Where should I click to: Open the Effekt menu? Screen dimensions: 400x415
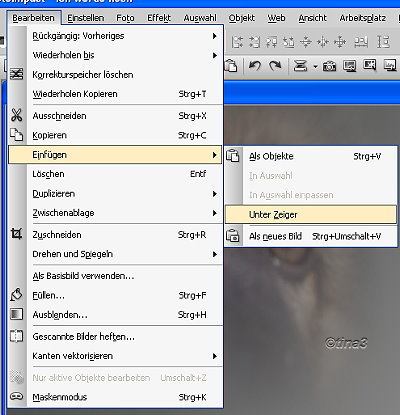pyautogui.click(x=159, y=18)
